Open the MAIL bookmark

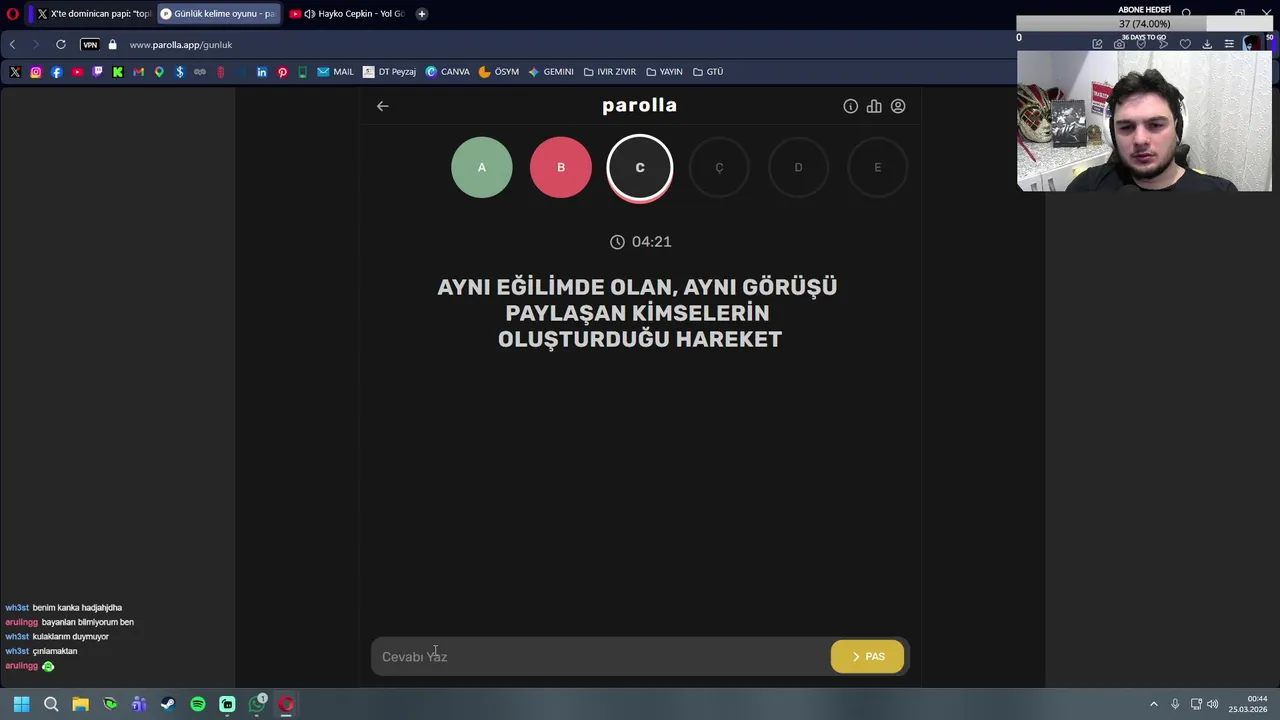(x=335, y=72)
